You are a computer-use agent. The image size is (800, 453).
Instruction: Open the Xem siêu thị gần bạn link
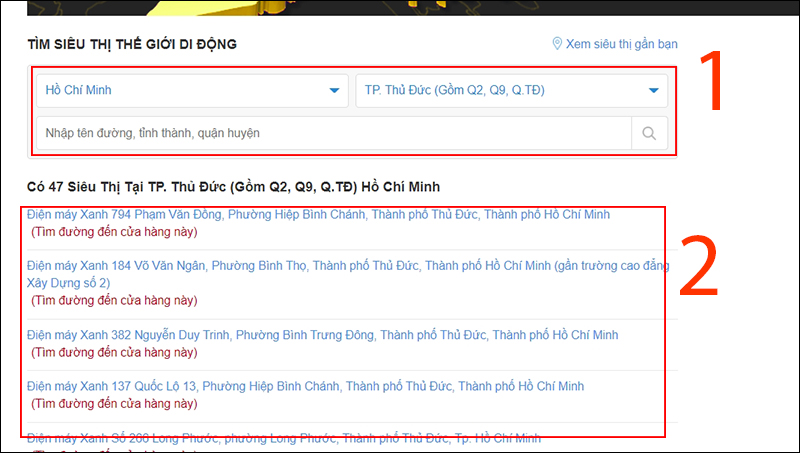point(621,44)
